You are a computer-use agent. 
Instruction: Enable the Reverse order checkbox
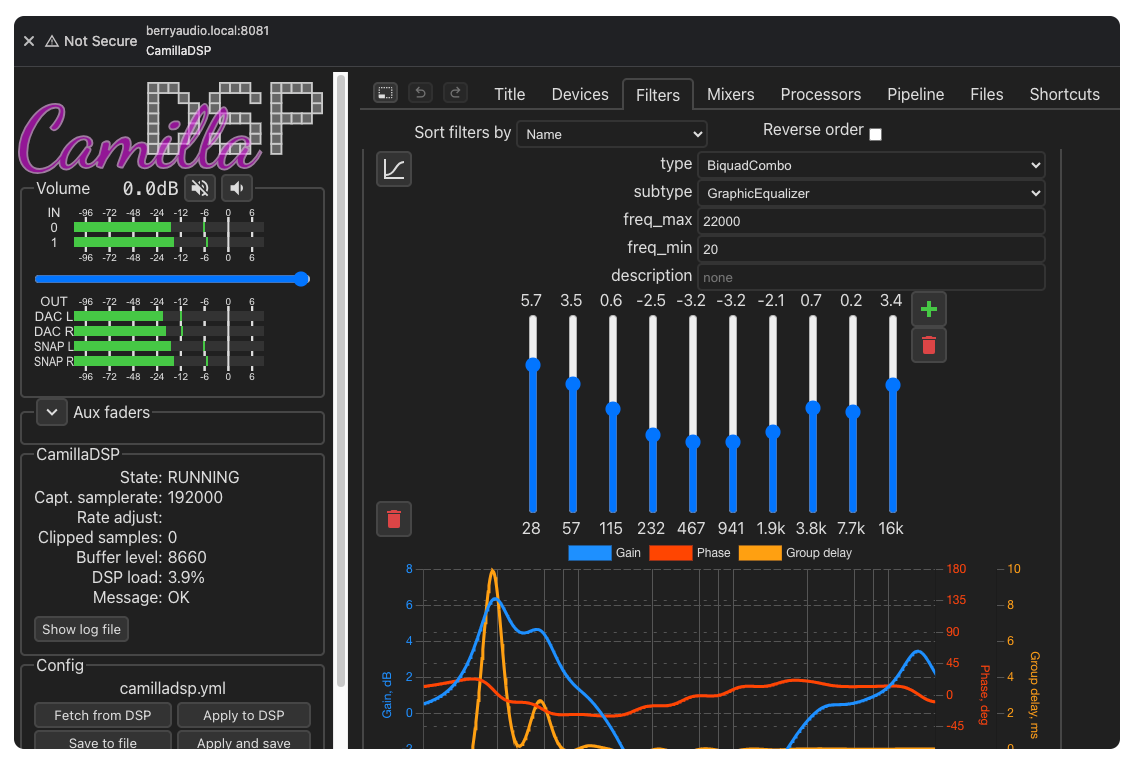click(876, 134)
